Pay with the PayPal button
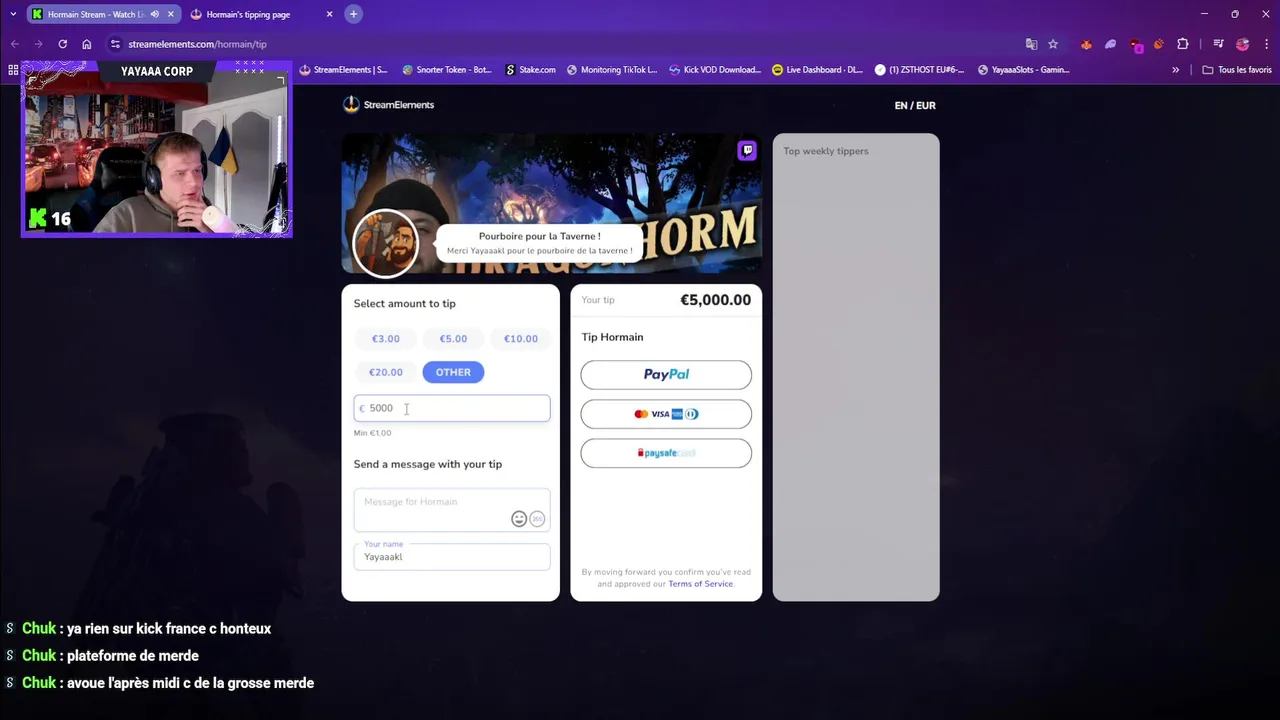This screenshot has width=1280, height=720. pyautogui.click(x=666, y=375)
